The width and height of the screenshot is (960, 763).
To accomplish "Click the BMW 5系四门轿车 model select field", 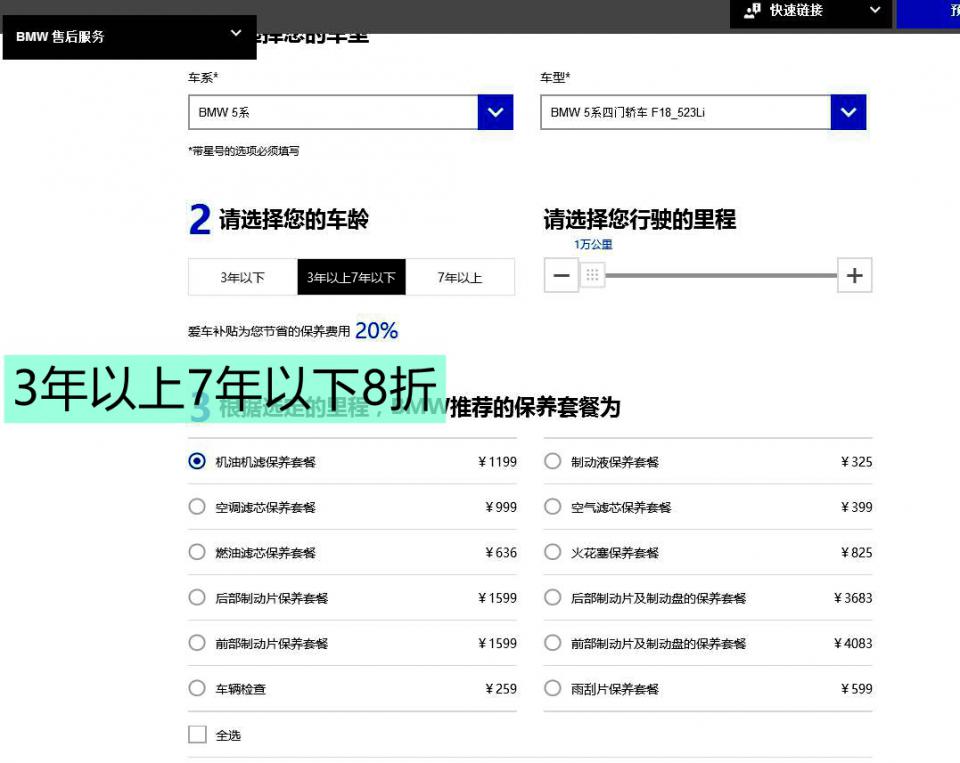I will click(703, 112).
